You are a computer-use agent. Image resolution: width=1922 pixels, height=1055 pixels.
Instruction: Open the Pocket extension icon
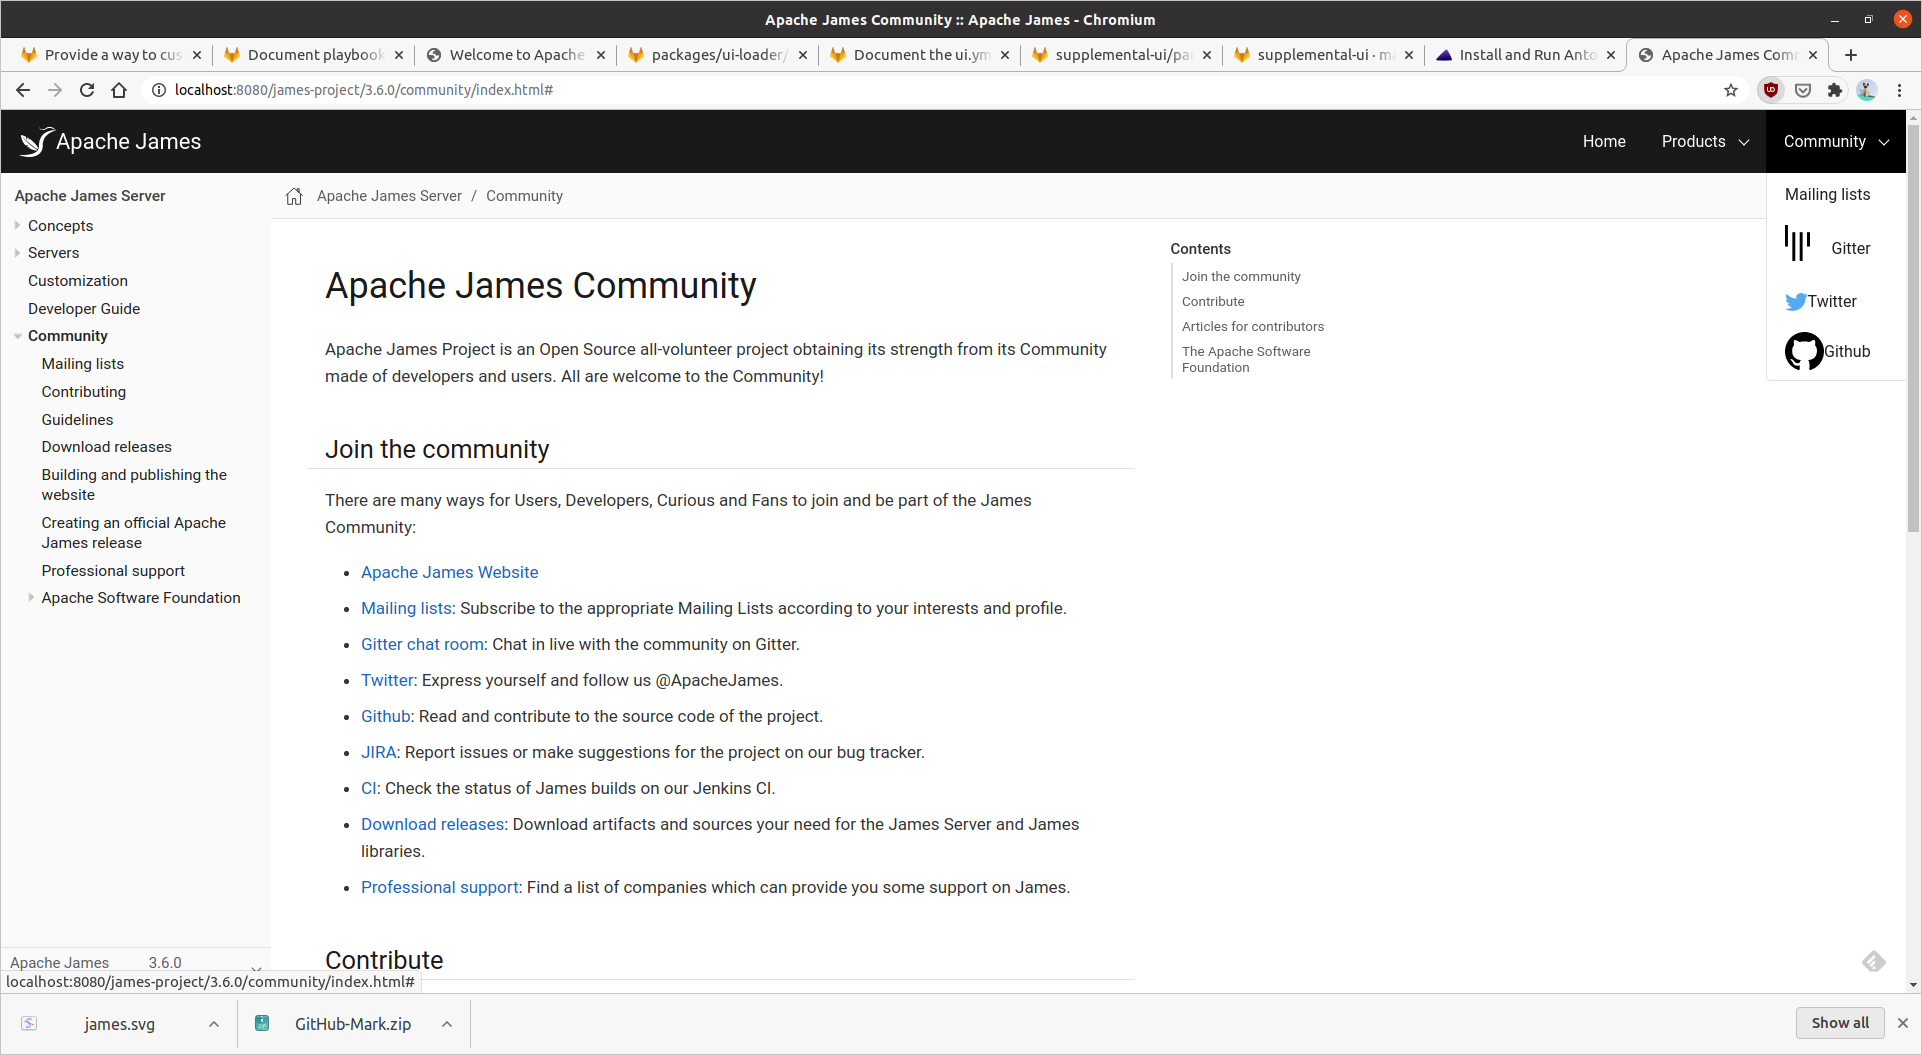tap(1803, 90)
